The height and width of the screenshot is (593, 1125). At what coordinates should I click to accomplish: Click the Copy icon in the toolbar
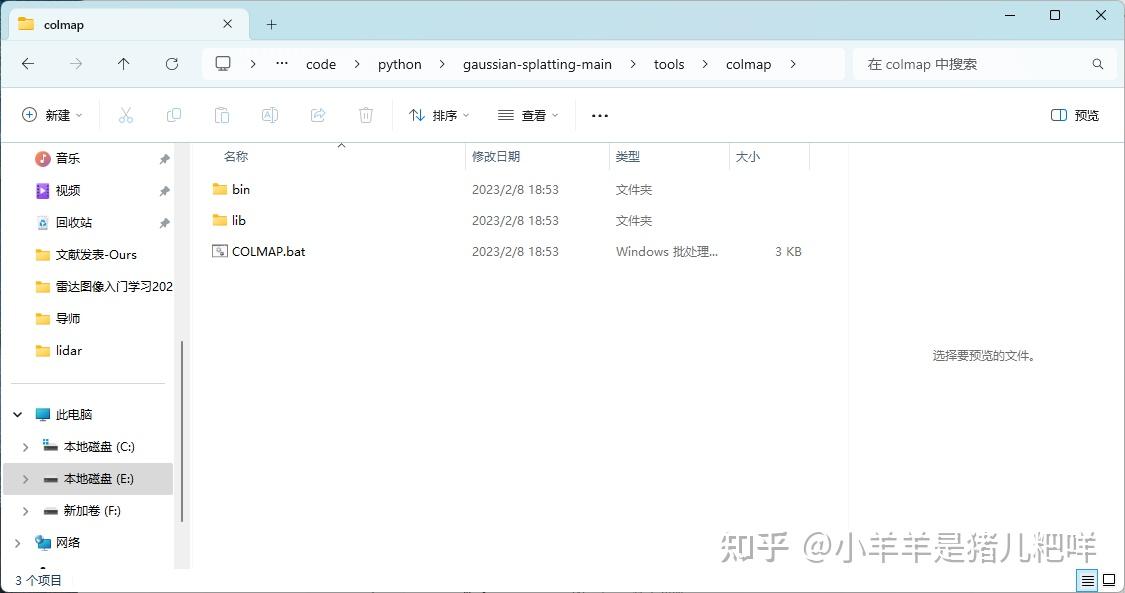pos(174,115)
